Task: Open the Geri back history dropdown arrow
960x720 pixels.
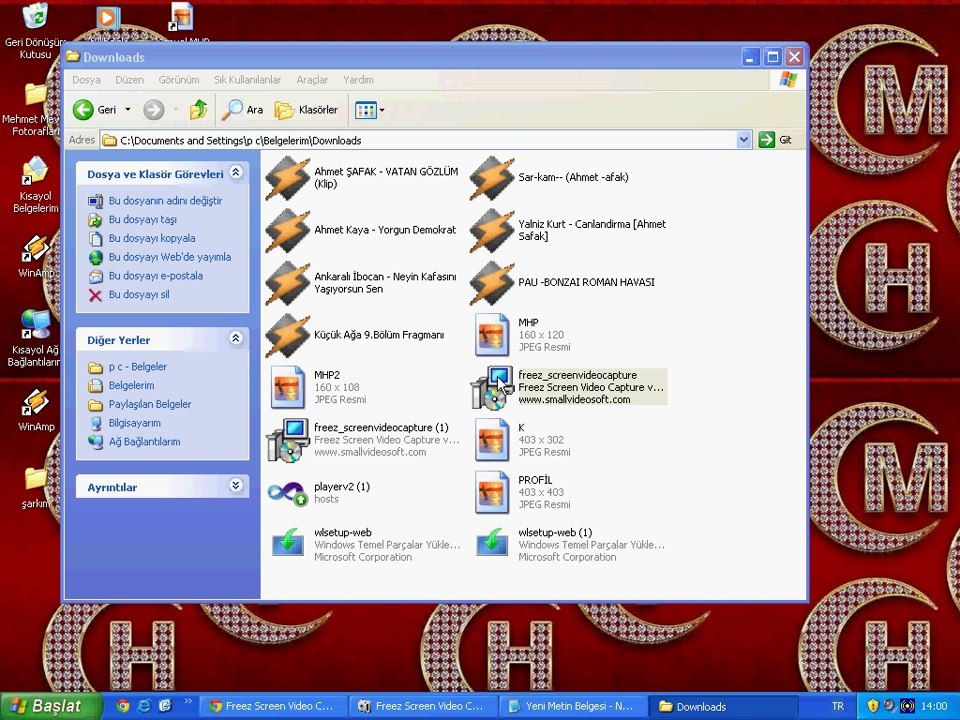Action: click(128, 110)
